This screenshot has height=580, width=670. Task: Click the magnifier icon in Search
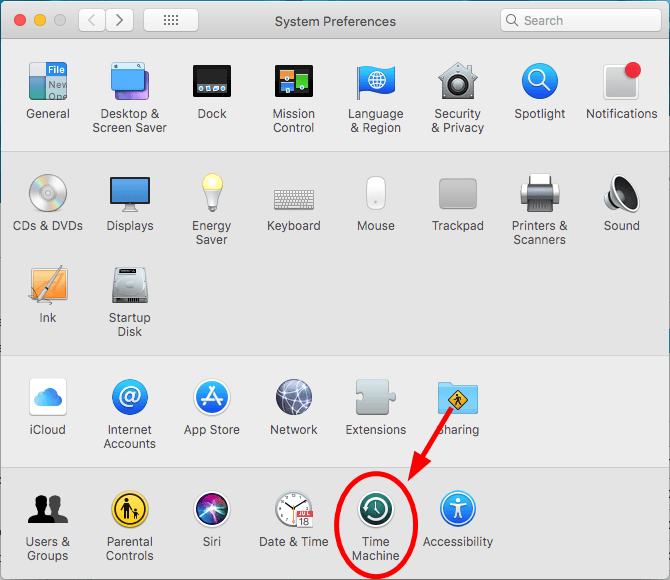(512, 20)
